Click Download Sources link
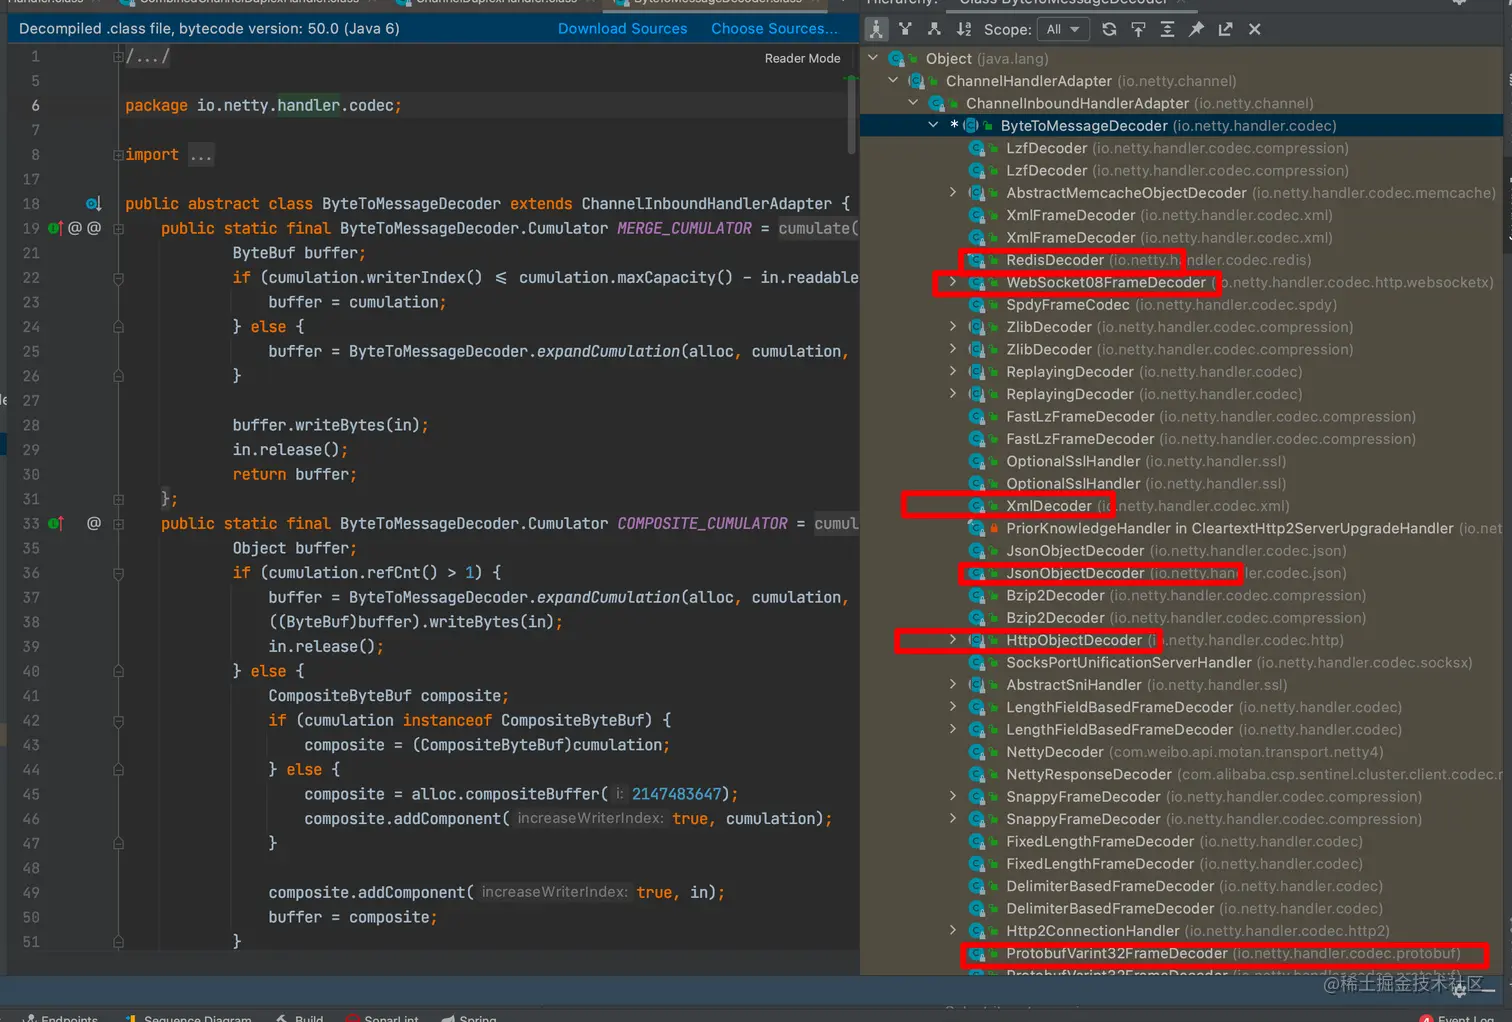Image resolution: width=1512 pixels, height=1022 pixels. [x=622, y=29]
